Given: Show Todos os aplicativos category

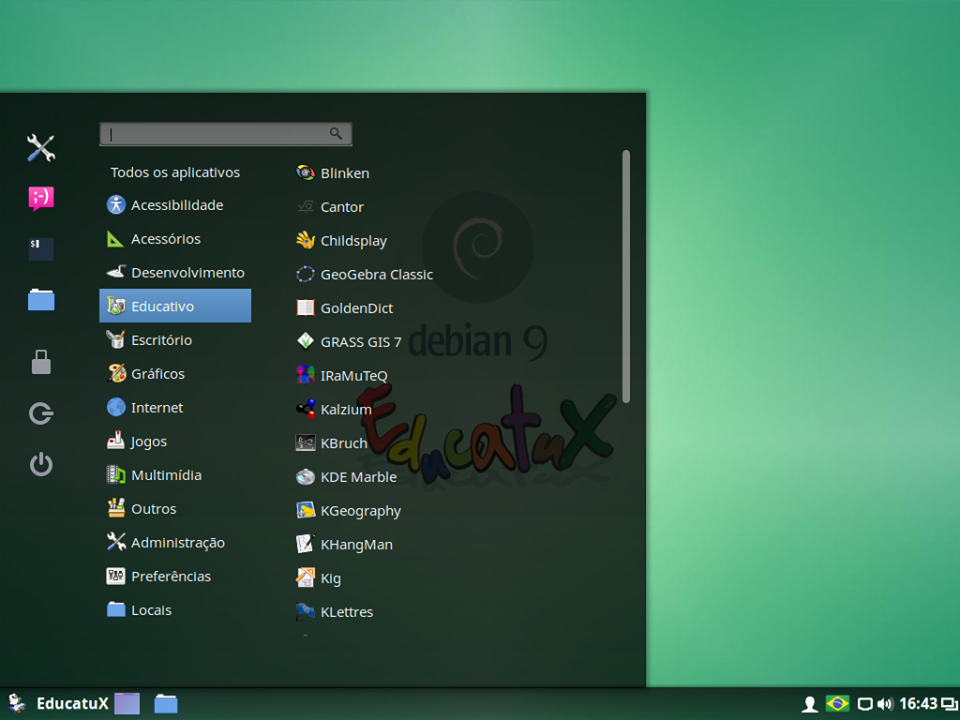Looking at the screenshot, I should (x=175, y=173).
